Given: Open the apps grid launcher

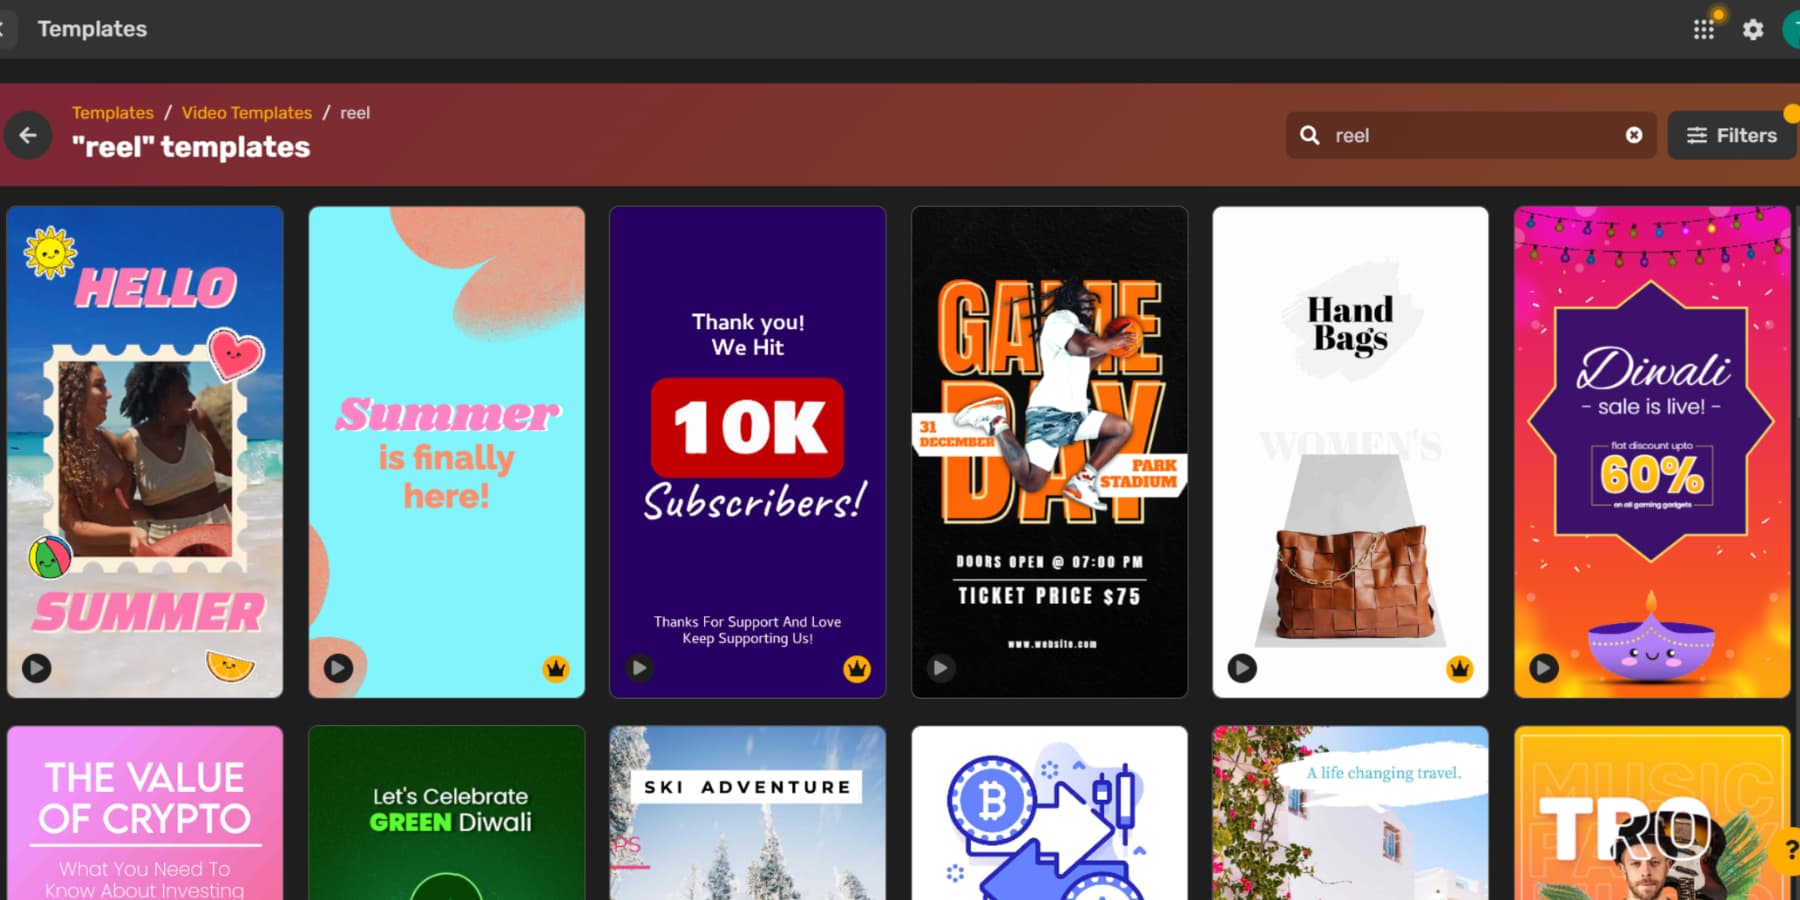Looking at the screenshot, I should pos(1704,29).
